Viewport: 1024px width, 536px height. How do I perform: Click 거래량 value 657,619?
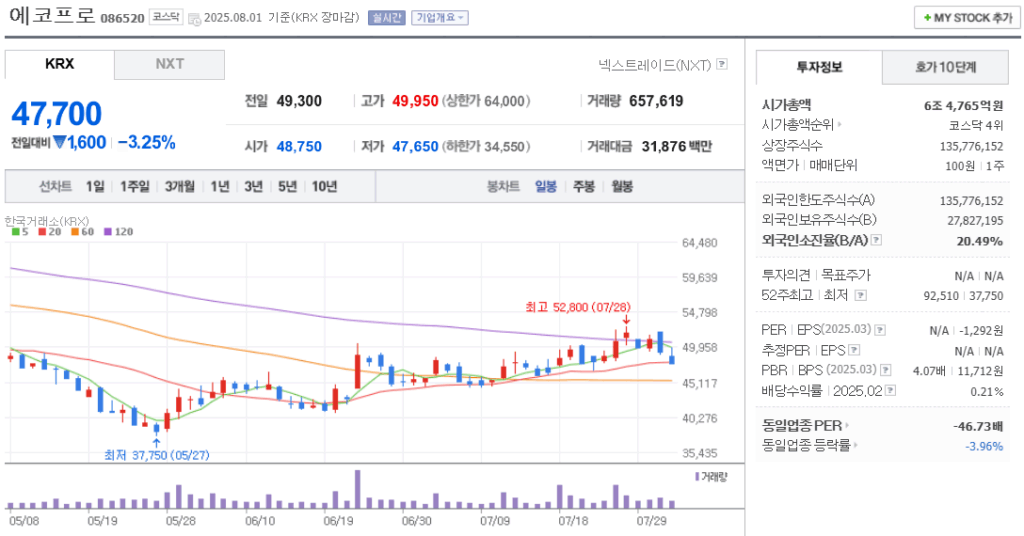coord(656,101)
